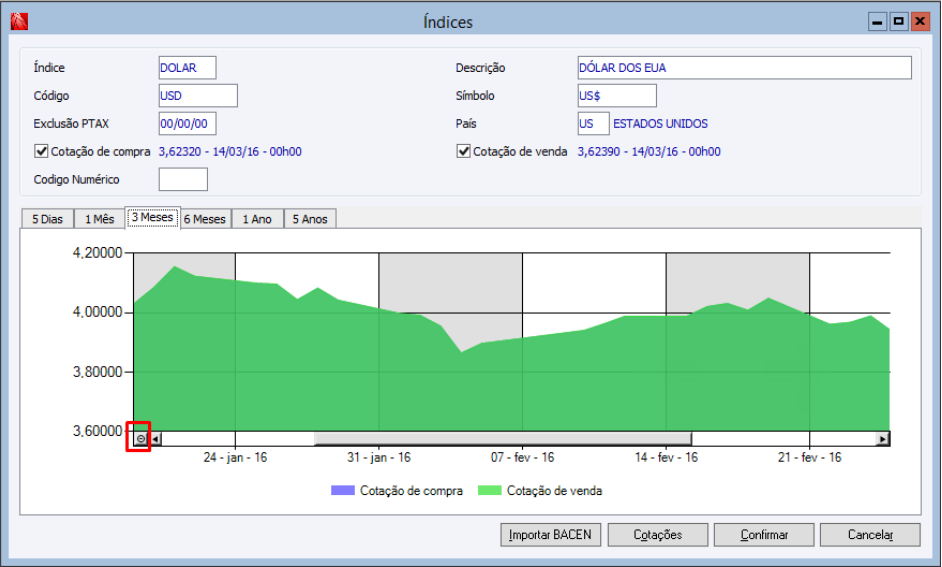The height and width of the screenshot is (567, 942).
Task: Click the chart horizontal scrollbar thumb
Action: [503, 439]
